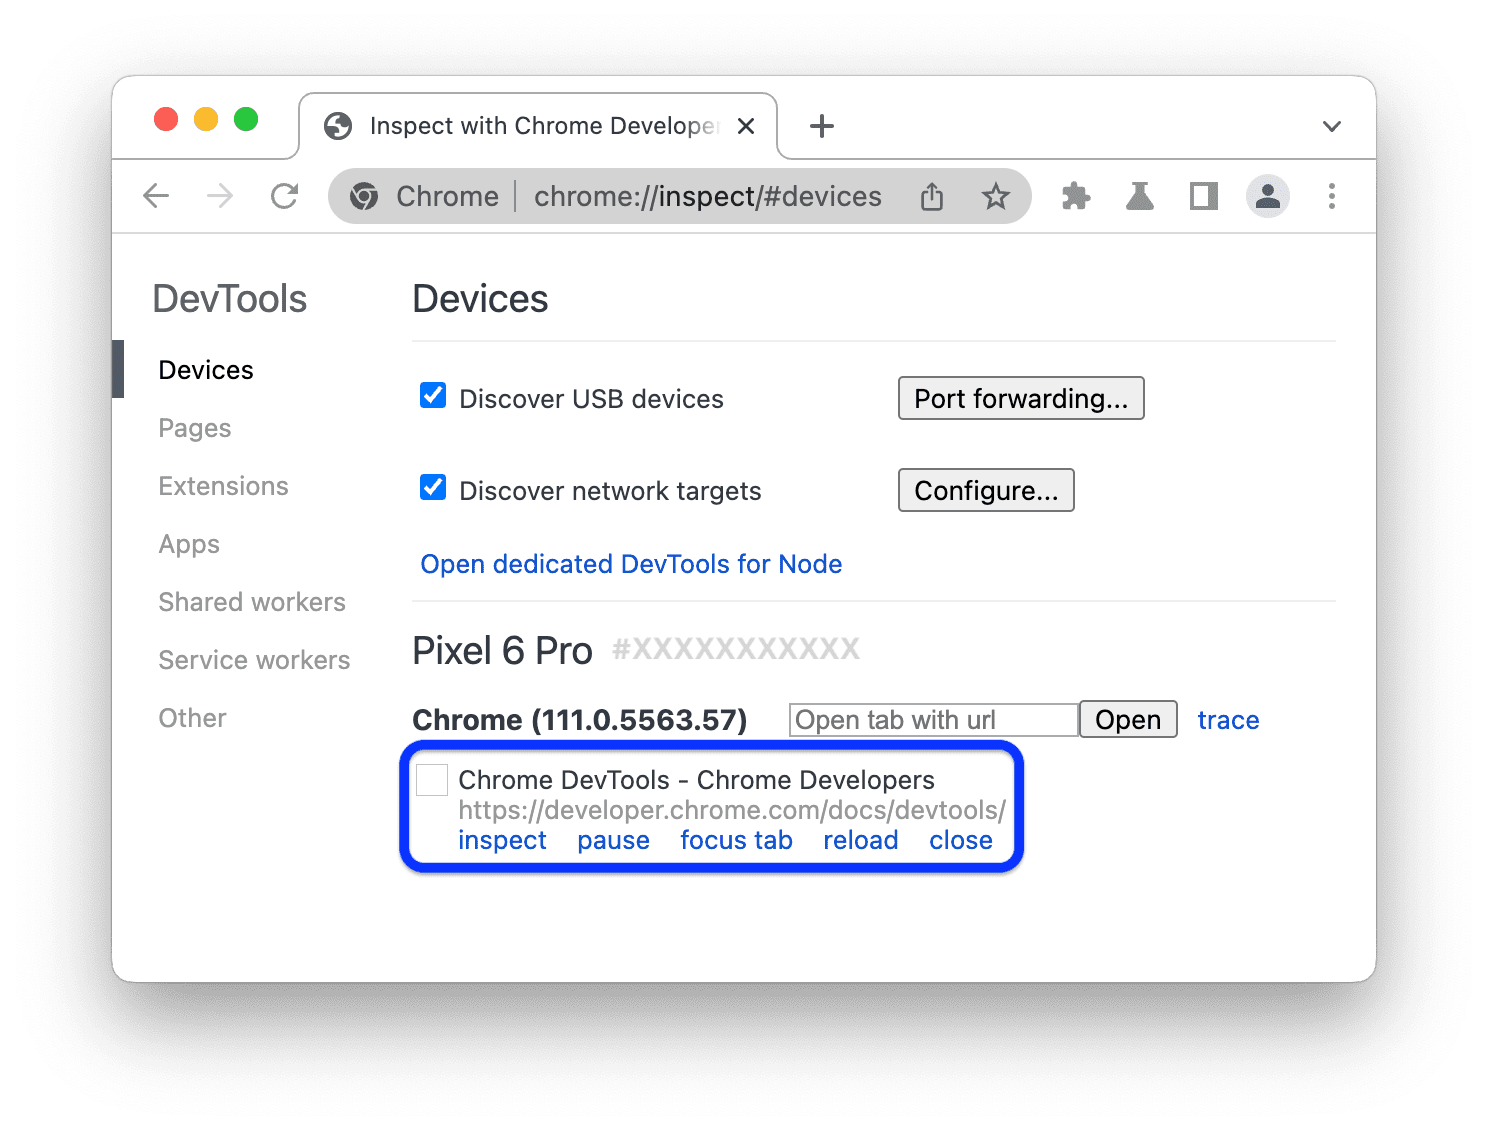The image size is (1488, 1130).
Task: Disable Discover USB devices
Action: click(x=432, y=396)
